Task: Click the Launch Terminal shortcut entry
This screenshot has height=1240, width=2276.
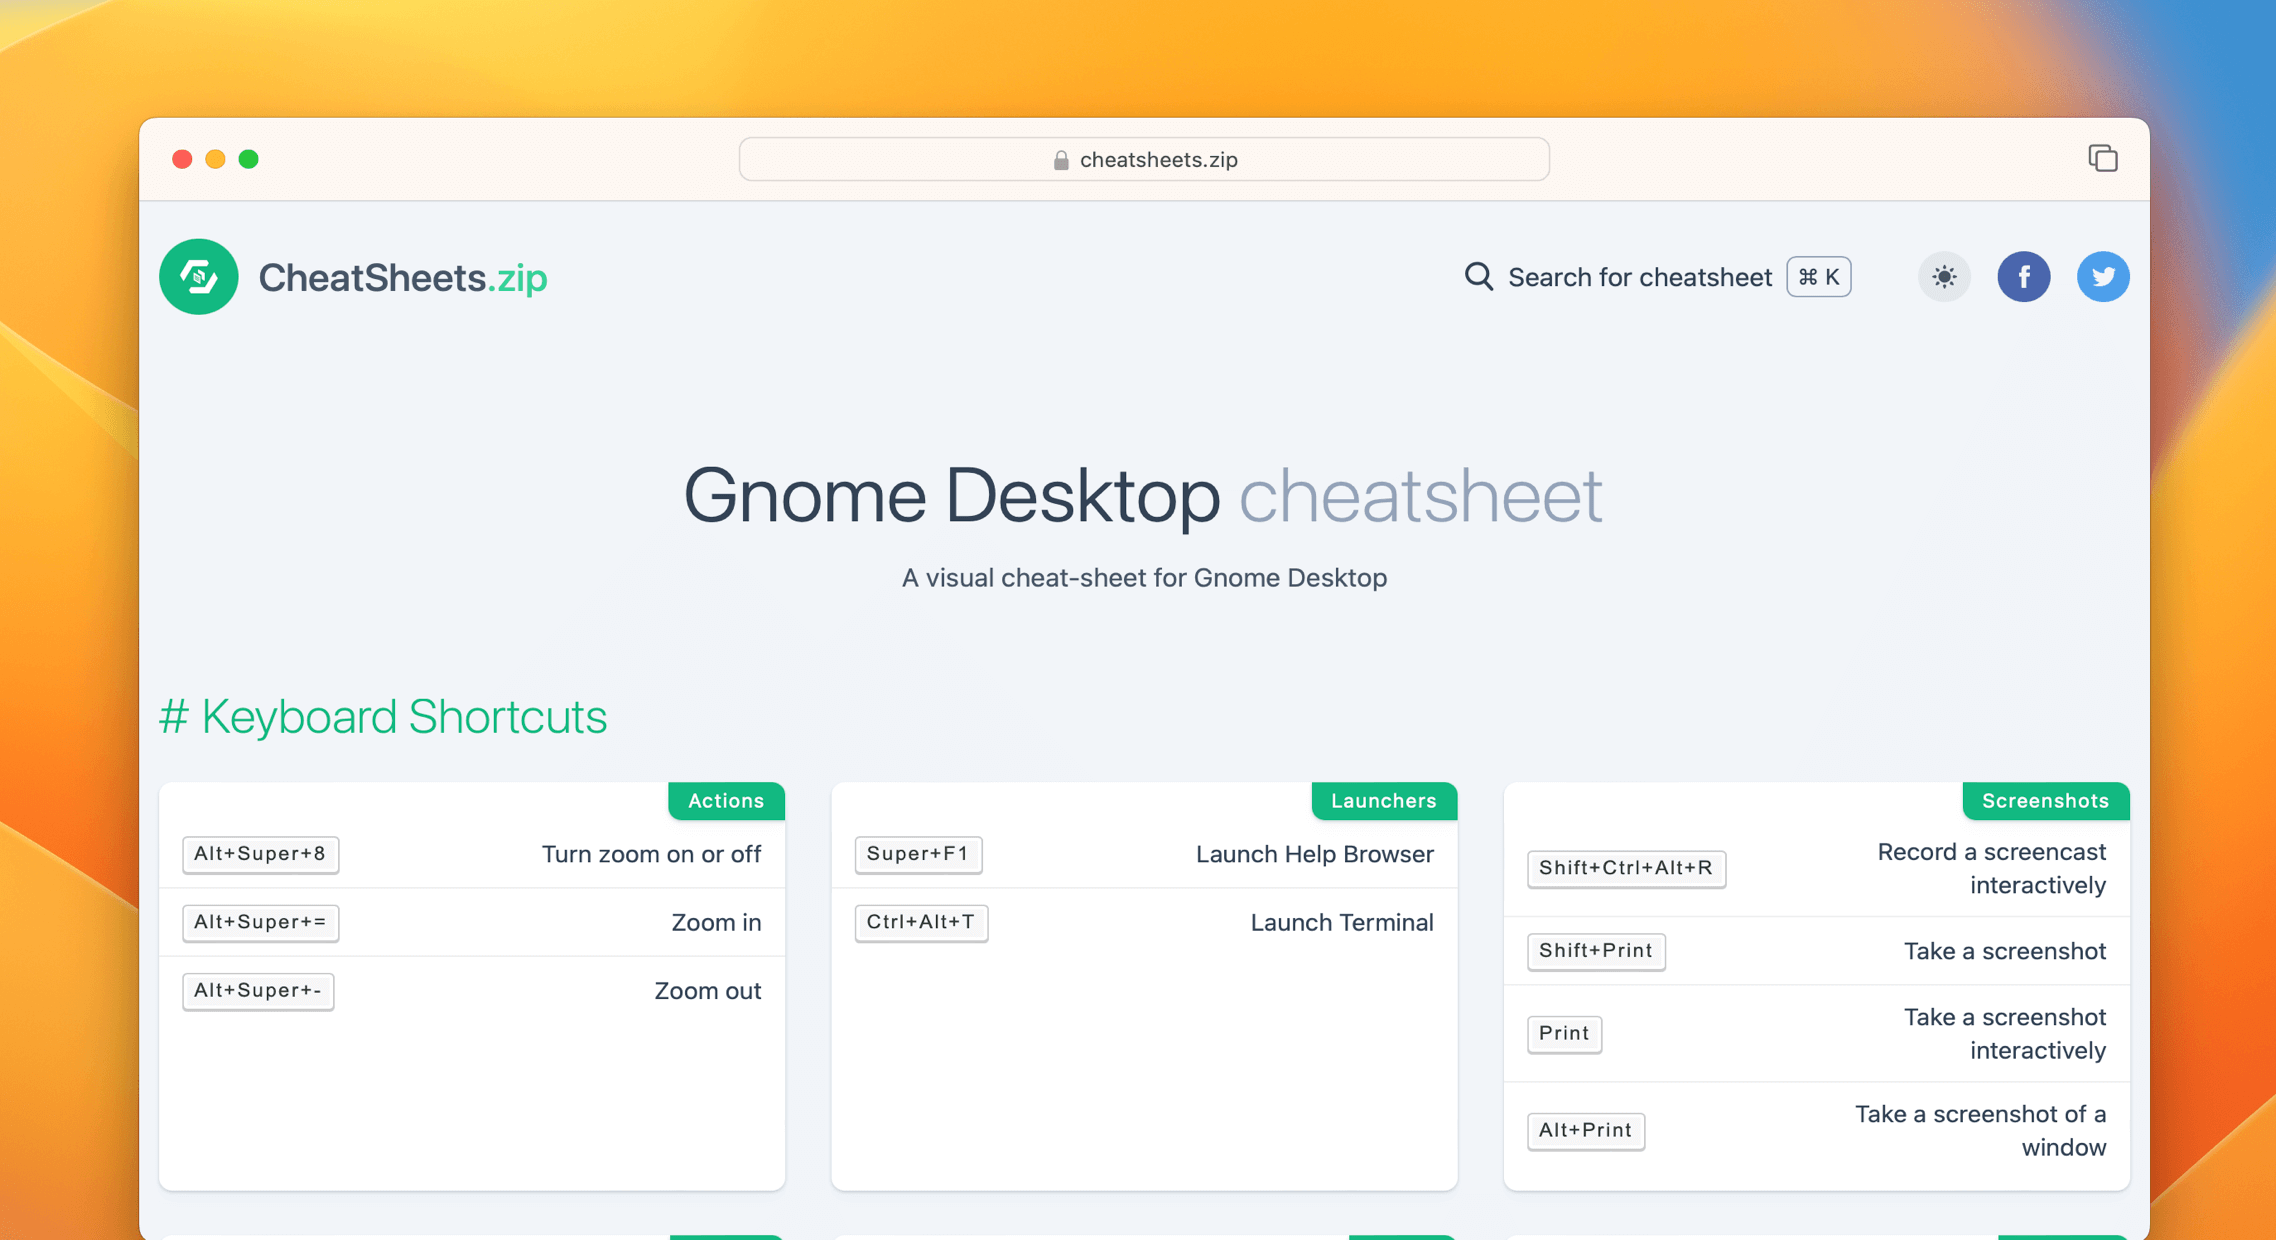Action: (x=1342, y=922)
